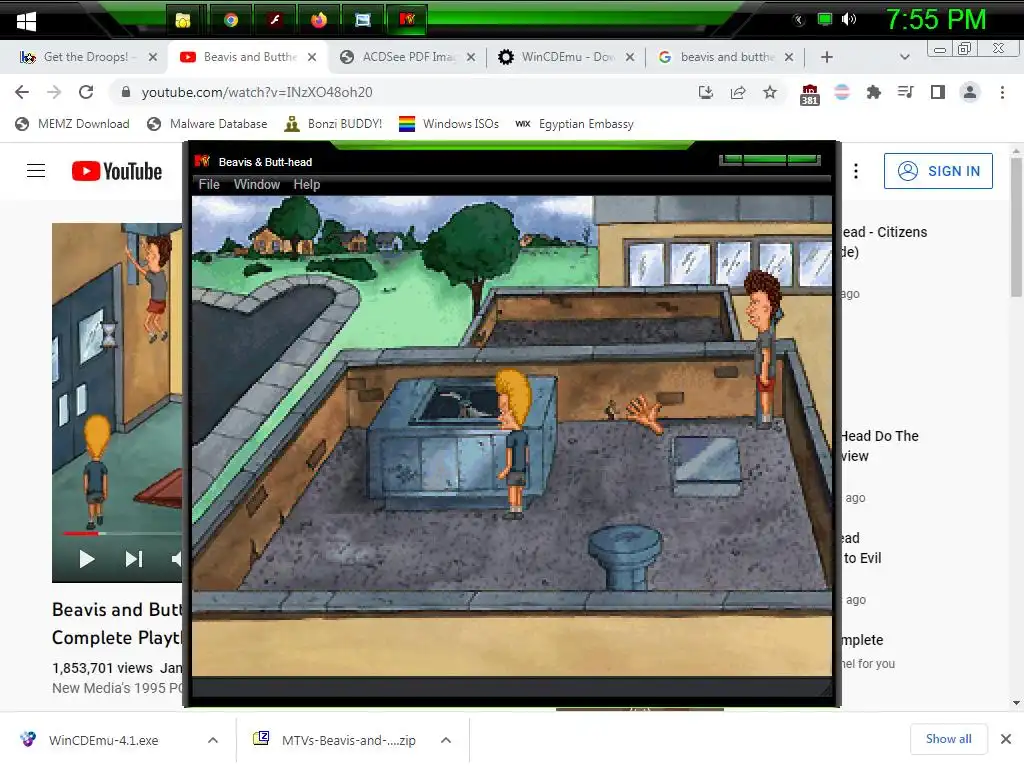
Task: Seek on the video progress bar
Action: (x=122, y=534)
